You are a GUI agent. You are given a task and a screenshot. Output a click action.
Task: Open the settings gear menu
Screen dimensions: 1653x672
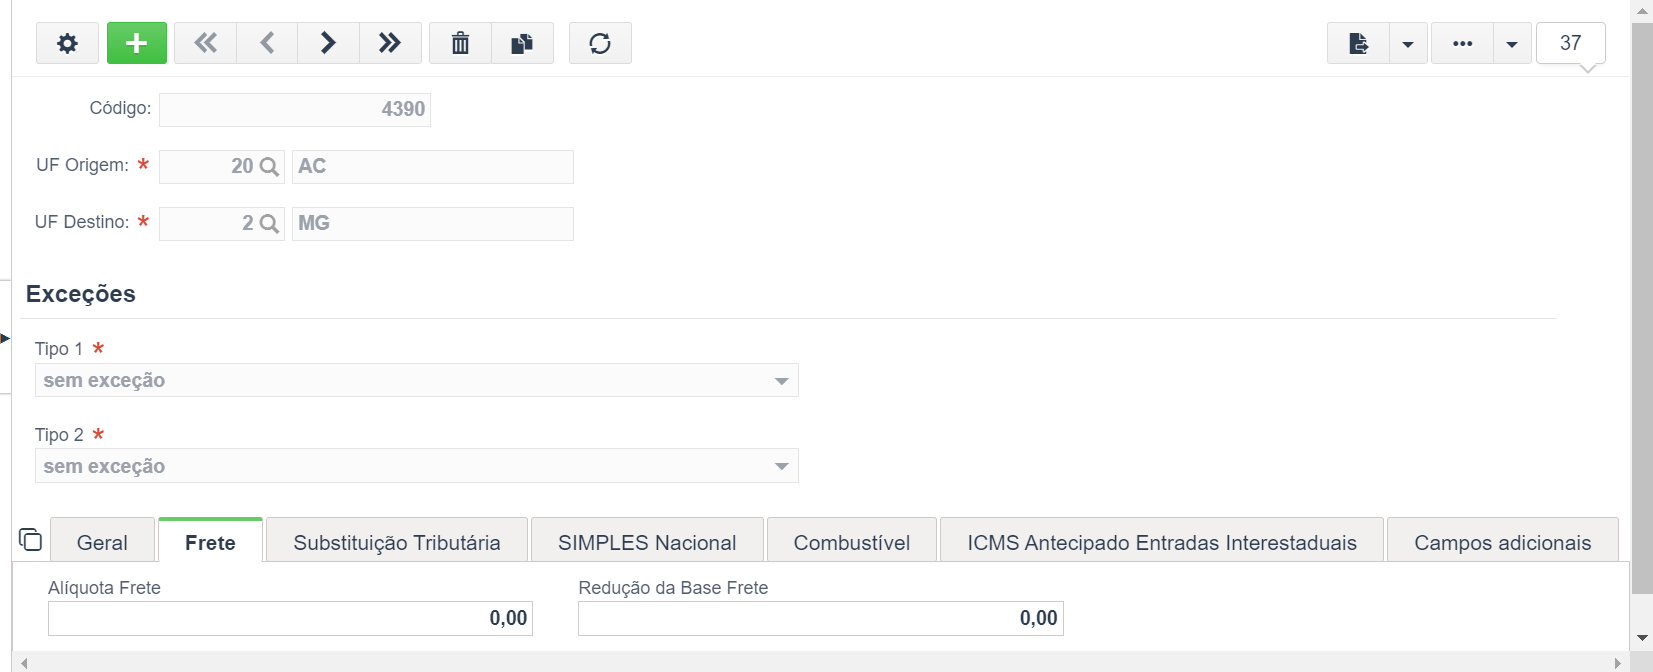point(67,43)
